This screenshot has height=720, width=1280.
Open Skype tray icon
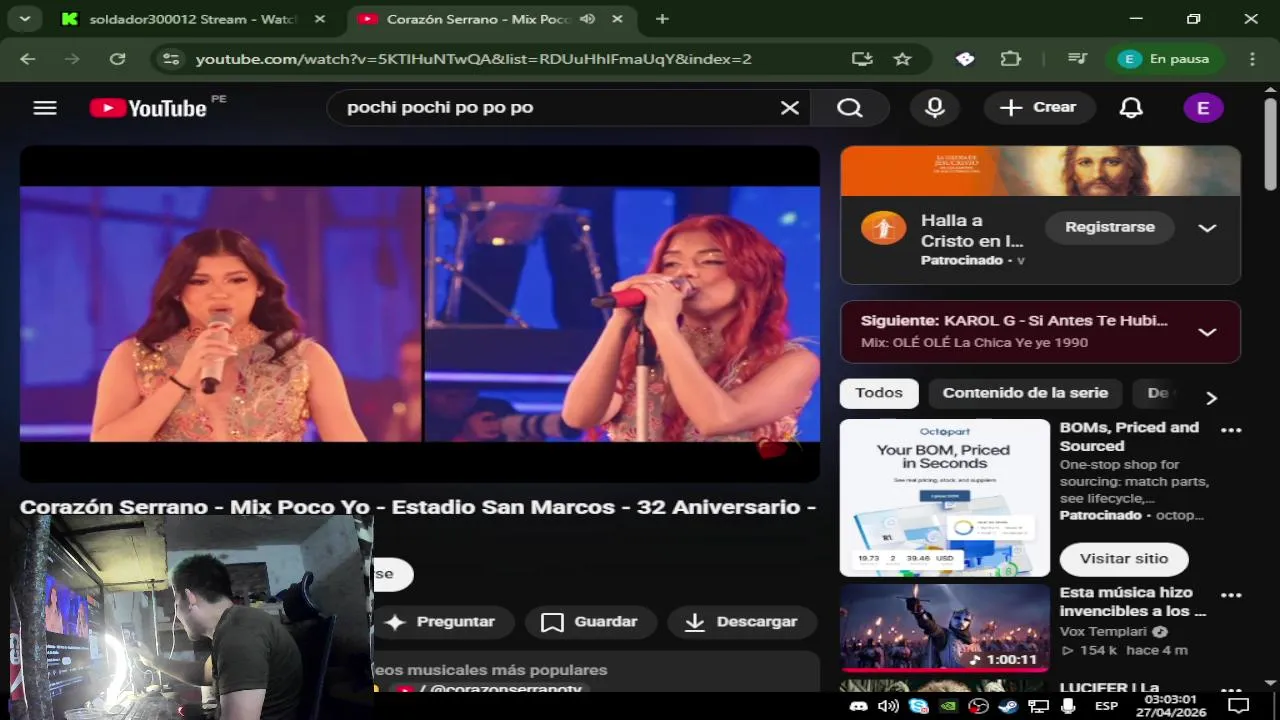pyautogui.click(x=918, y=706)
